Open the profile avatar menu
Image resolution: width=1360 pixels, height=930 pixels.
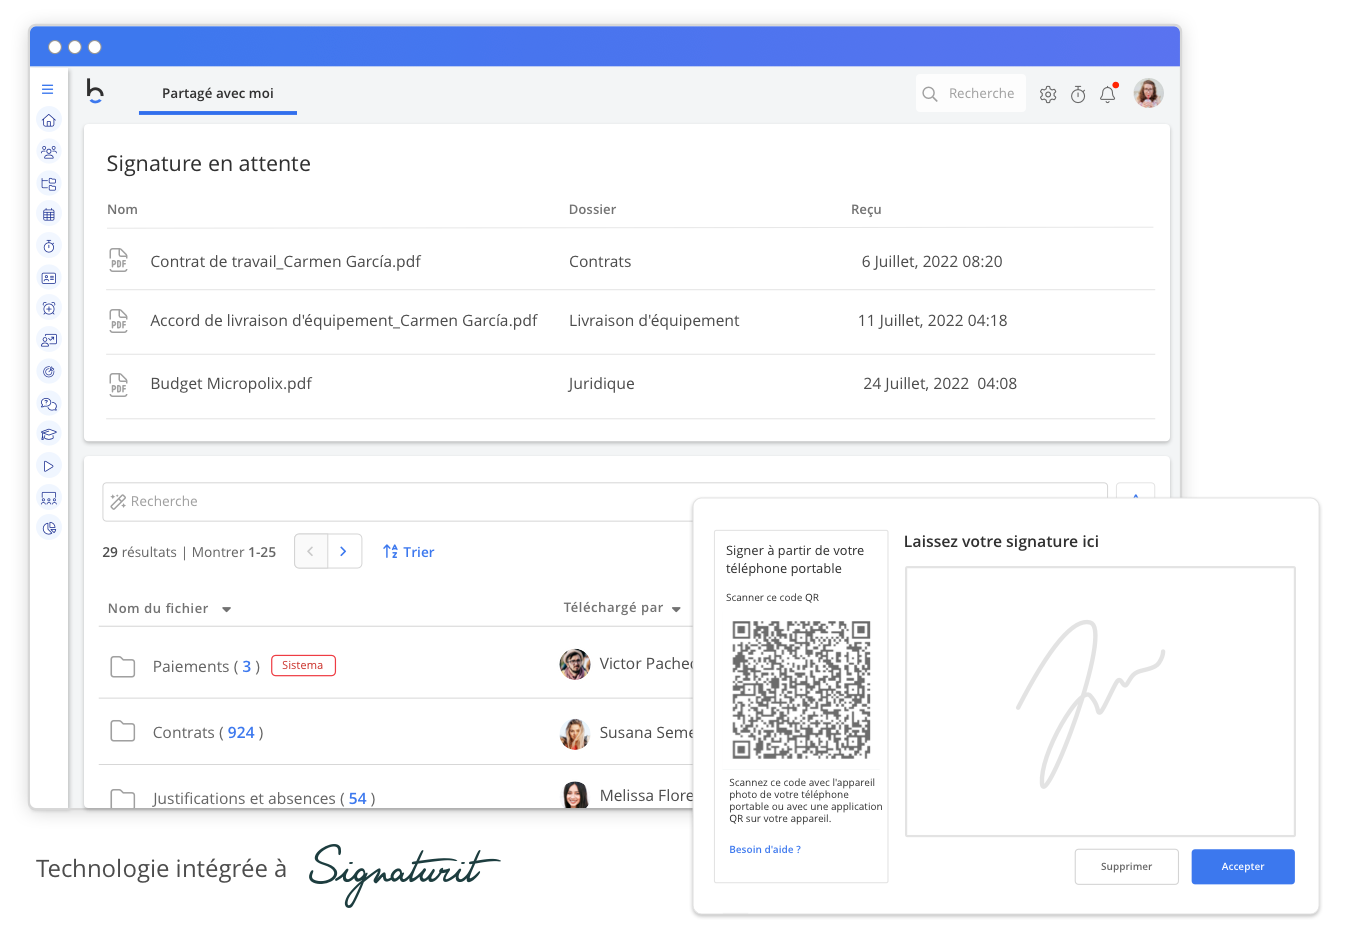click(1148, 93)
